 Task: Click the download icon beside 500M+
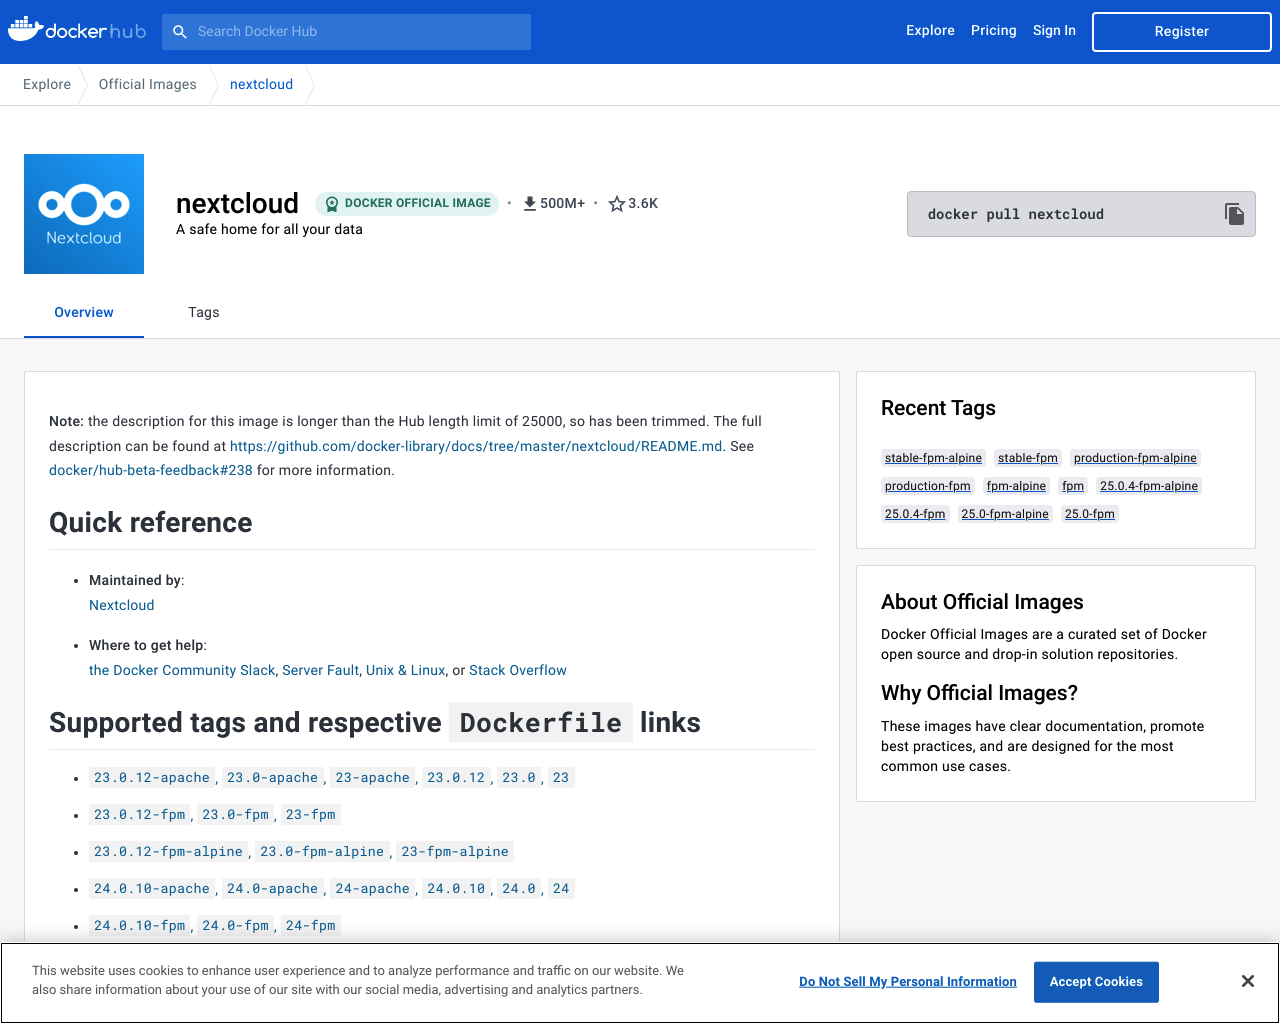tap(530, 204)
